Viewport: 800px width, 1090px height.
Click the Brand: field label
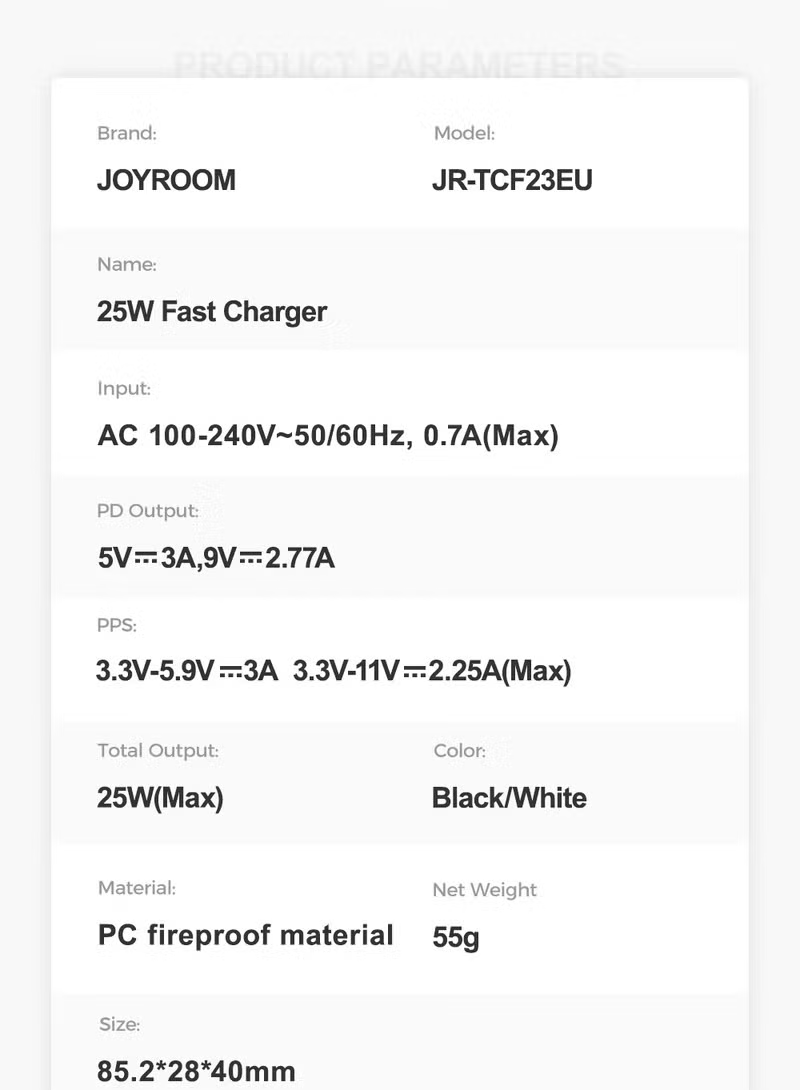(127, 133)
